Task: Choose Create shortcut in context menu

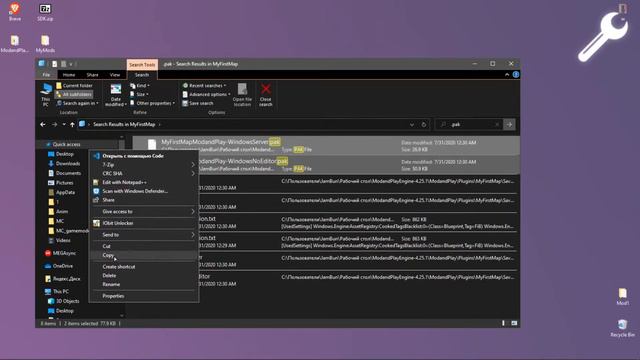Action: (144, 267)
